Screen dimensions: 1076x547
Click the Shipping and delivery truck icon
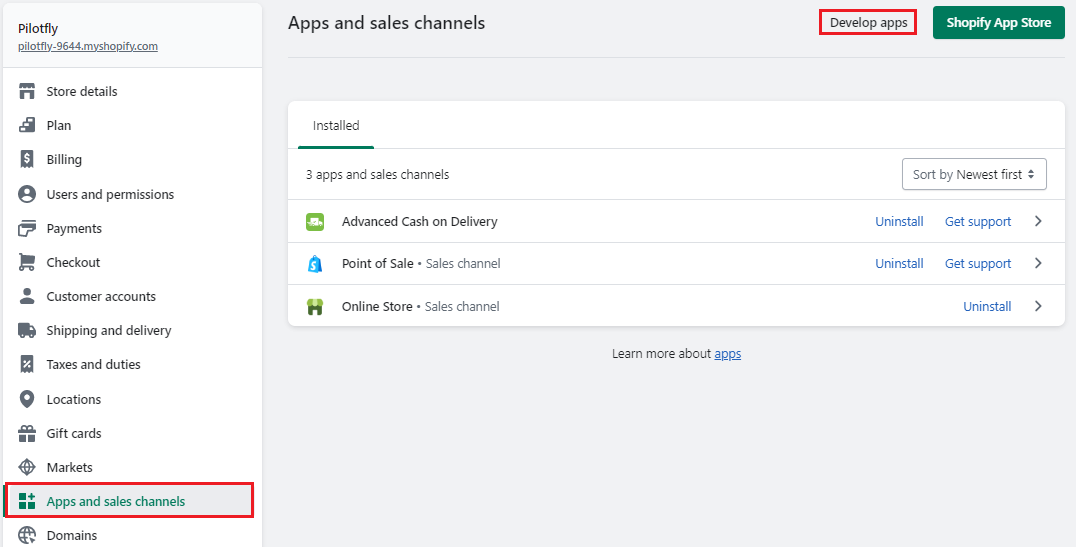(27, 331)
